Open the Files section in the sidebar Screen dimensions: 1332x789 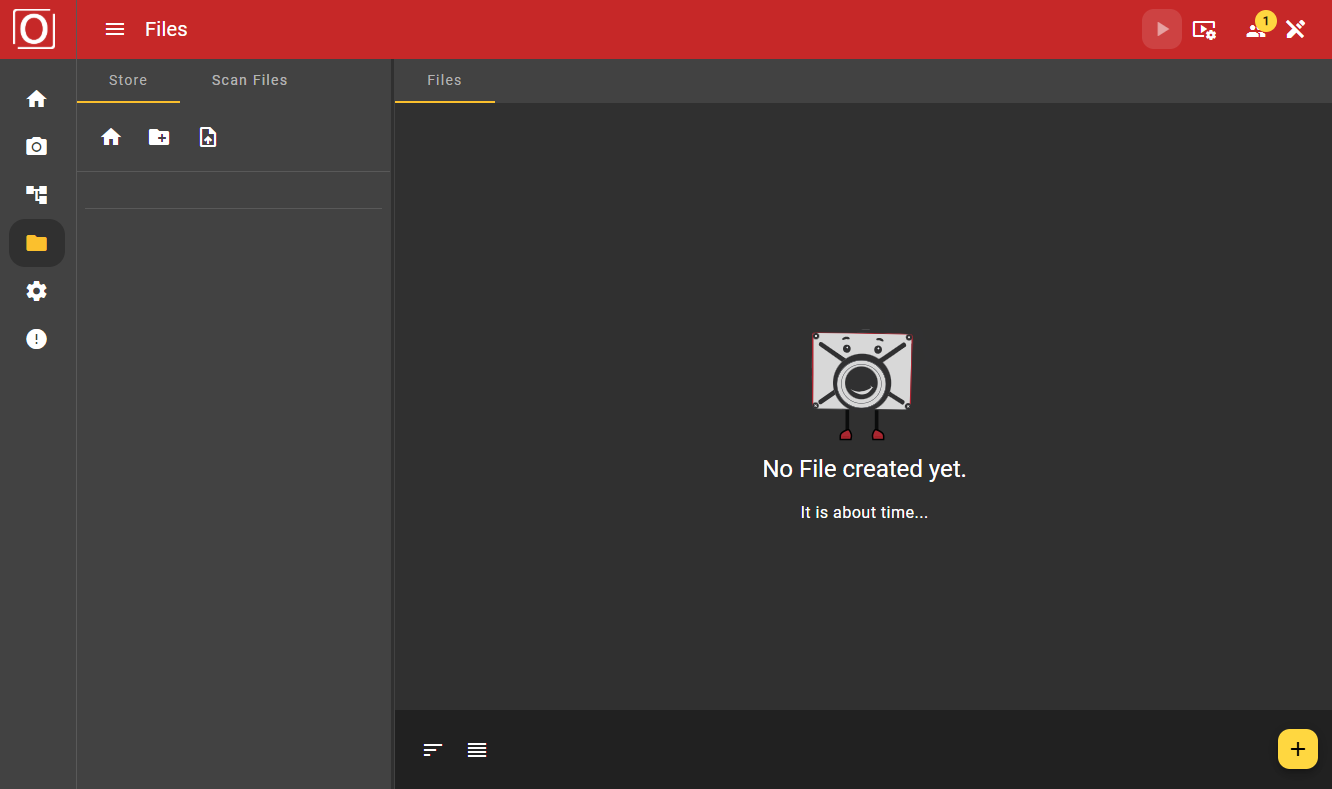[x=36, y=242]
